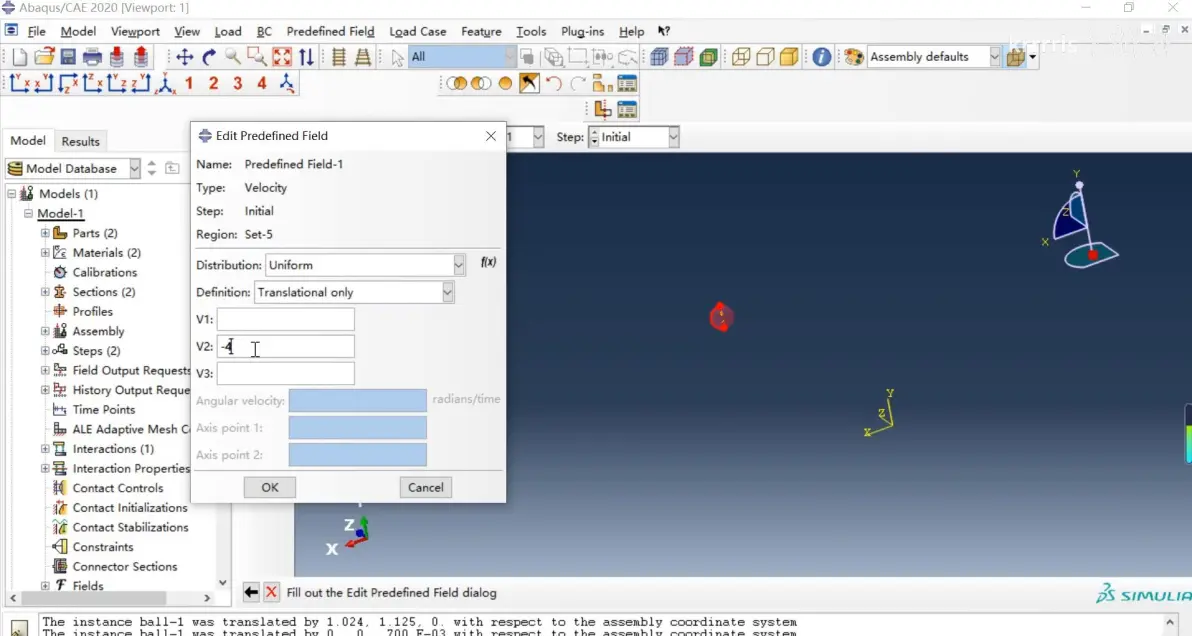The width and height of the screenshot is (1192, 636).
Task: Switch to the Model tab
Action: 28,141
